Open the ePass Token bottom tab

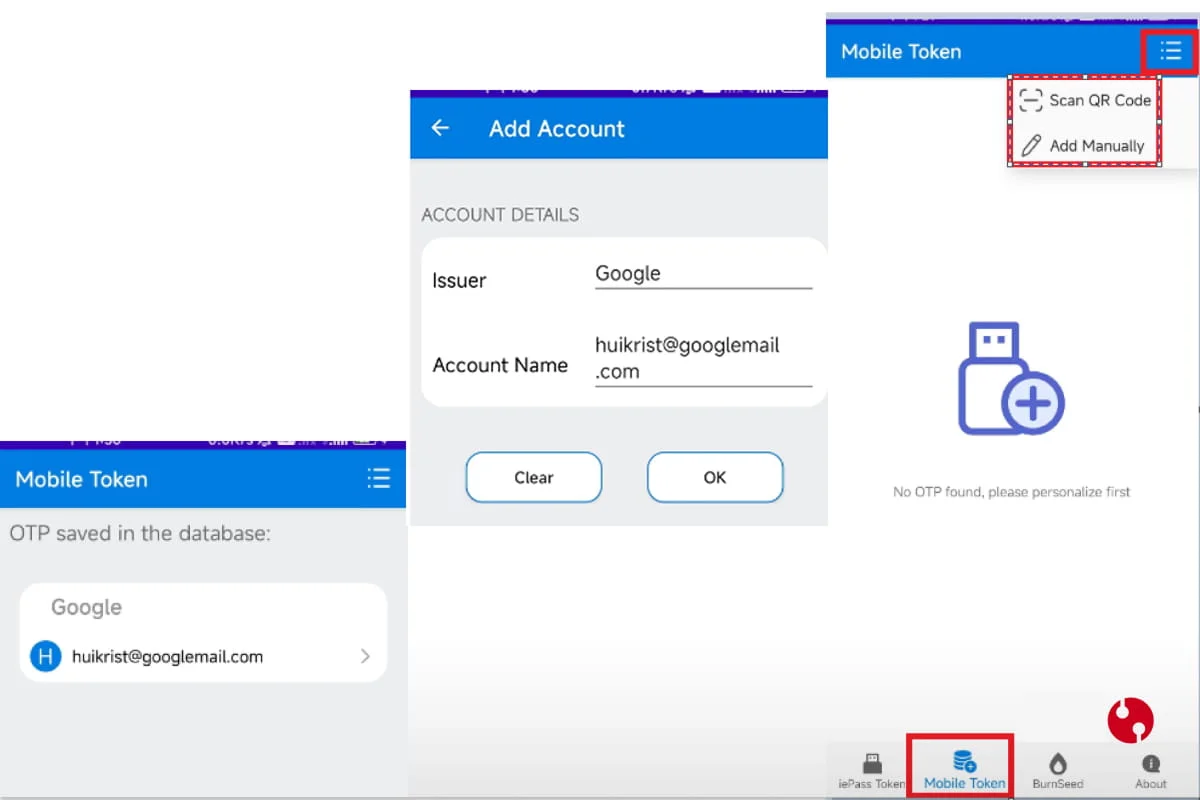coord(870,769)
